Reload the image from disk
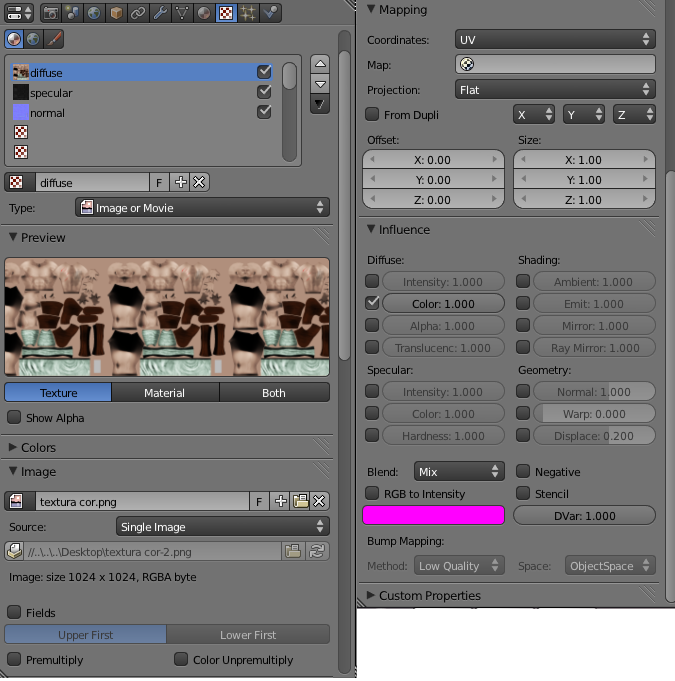675x681 pixels. click(x=318, y=552)
